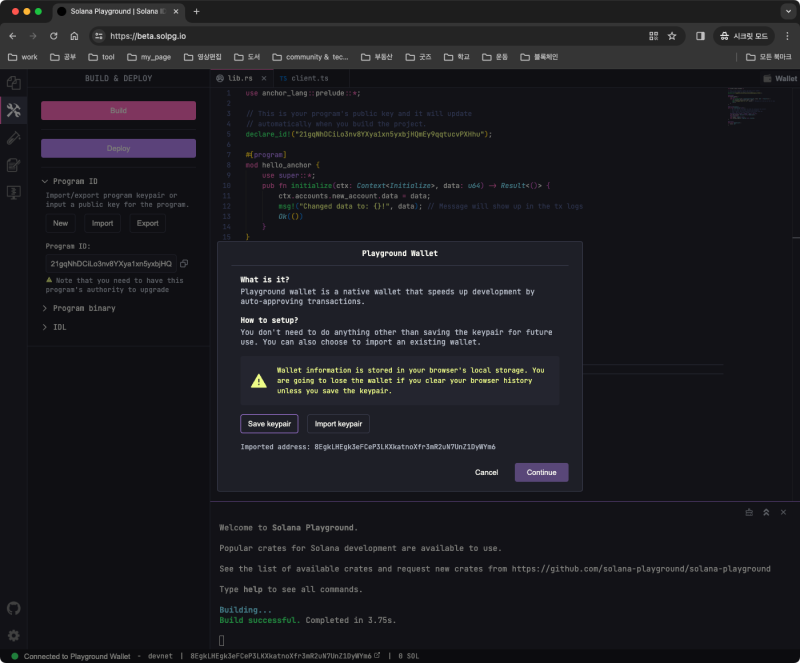Click the Build button
Screen dimensions: 800x663
(118, 110)
